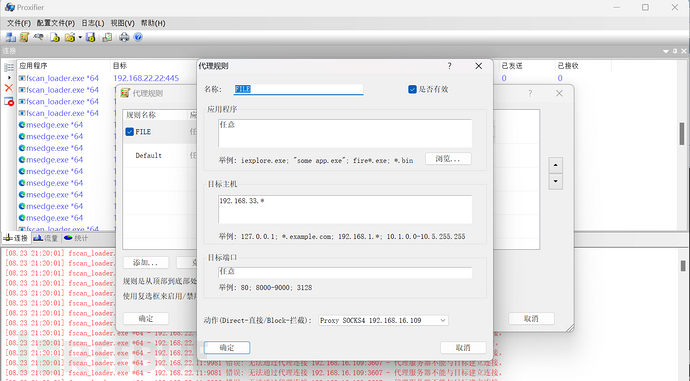The width and height of the screenshot is (690, 381).
Task: Switch to the 流量 tab
Action: 46,238
